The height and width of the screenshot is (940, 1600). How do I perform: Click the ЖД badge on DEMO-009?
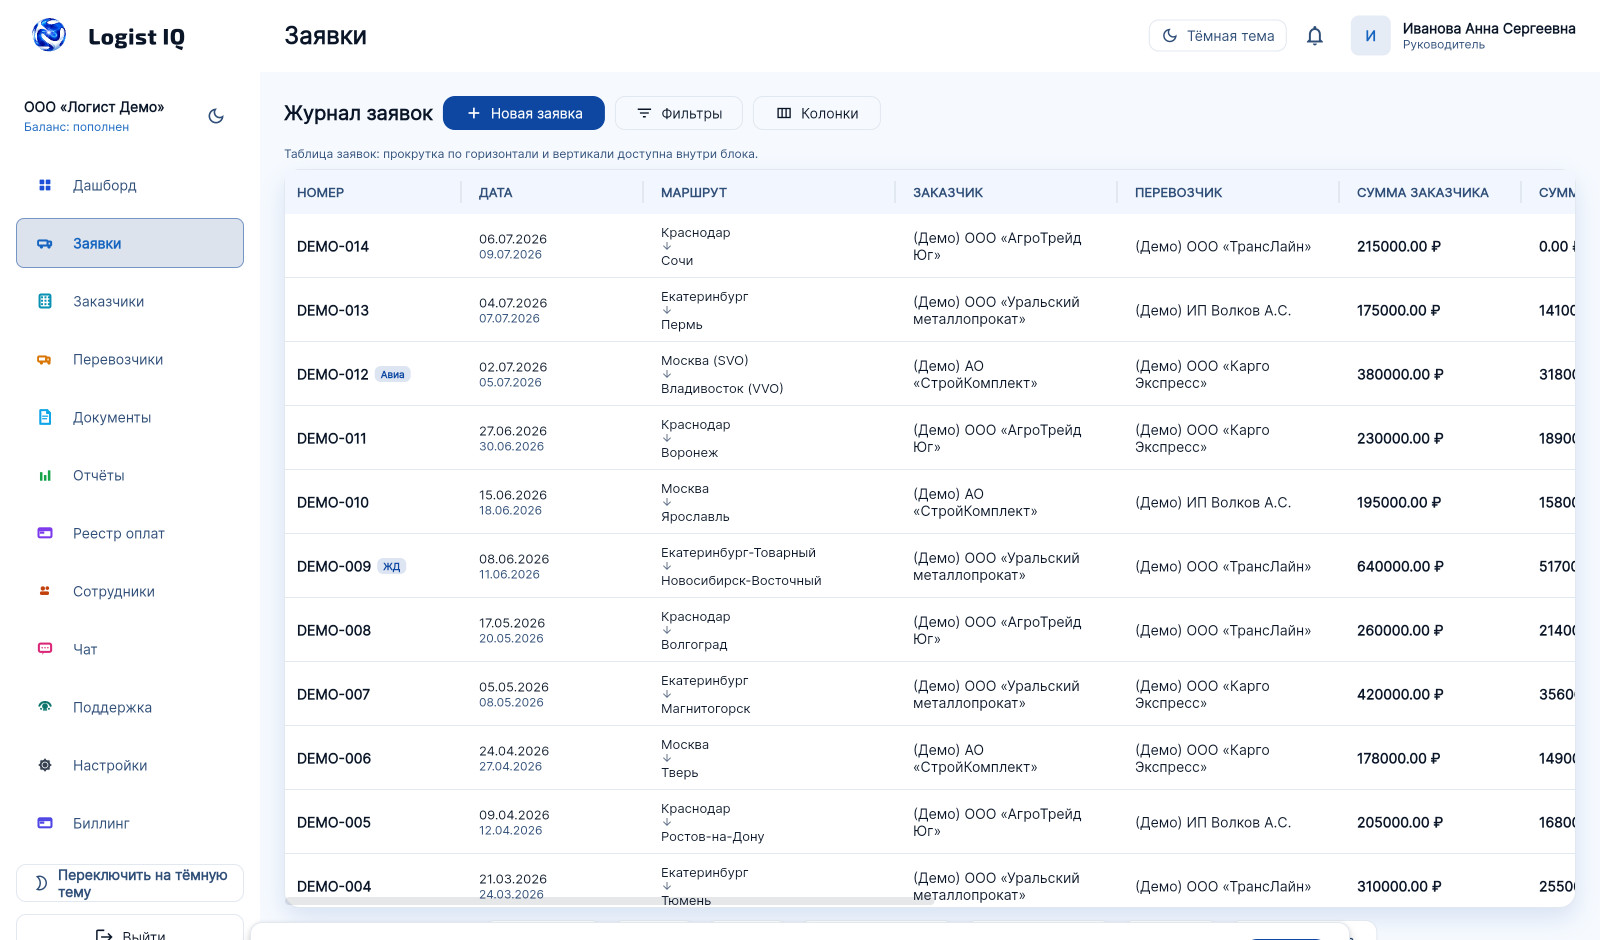pos(392,567)
